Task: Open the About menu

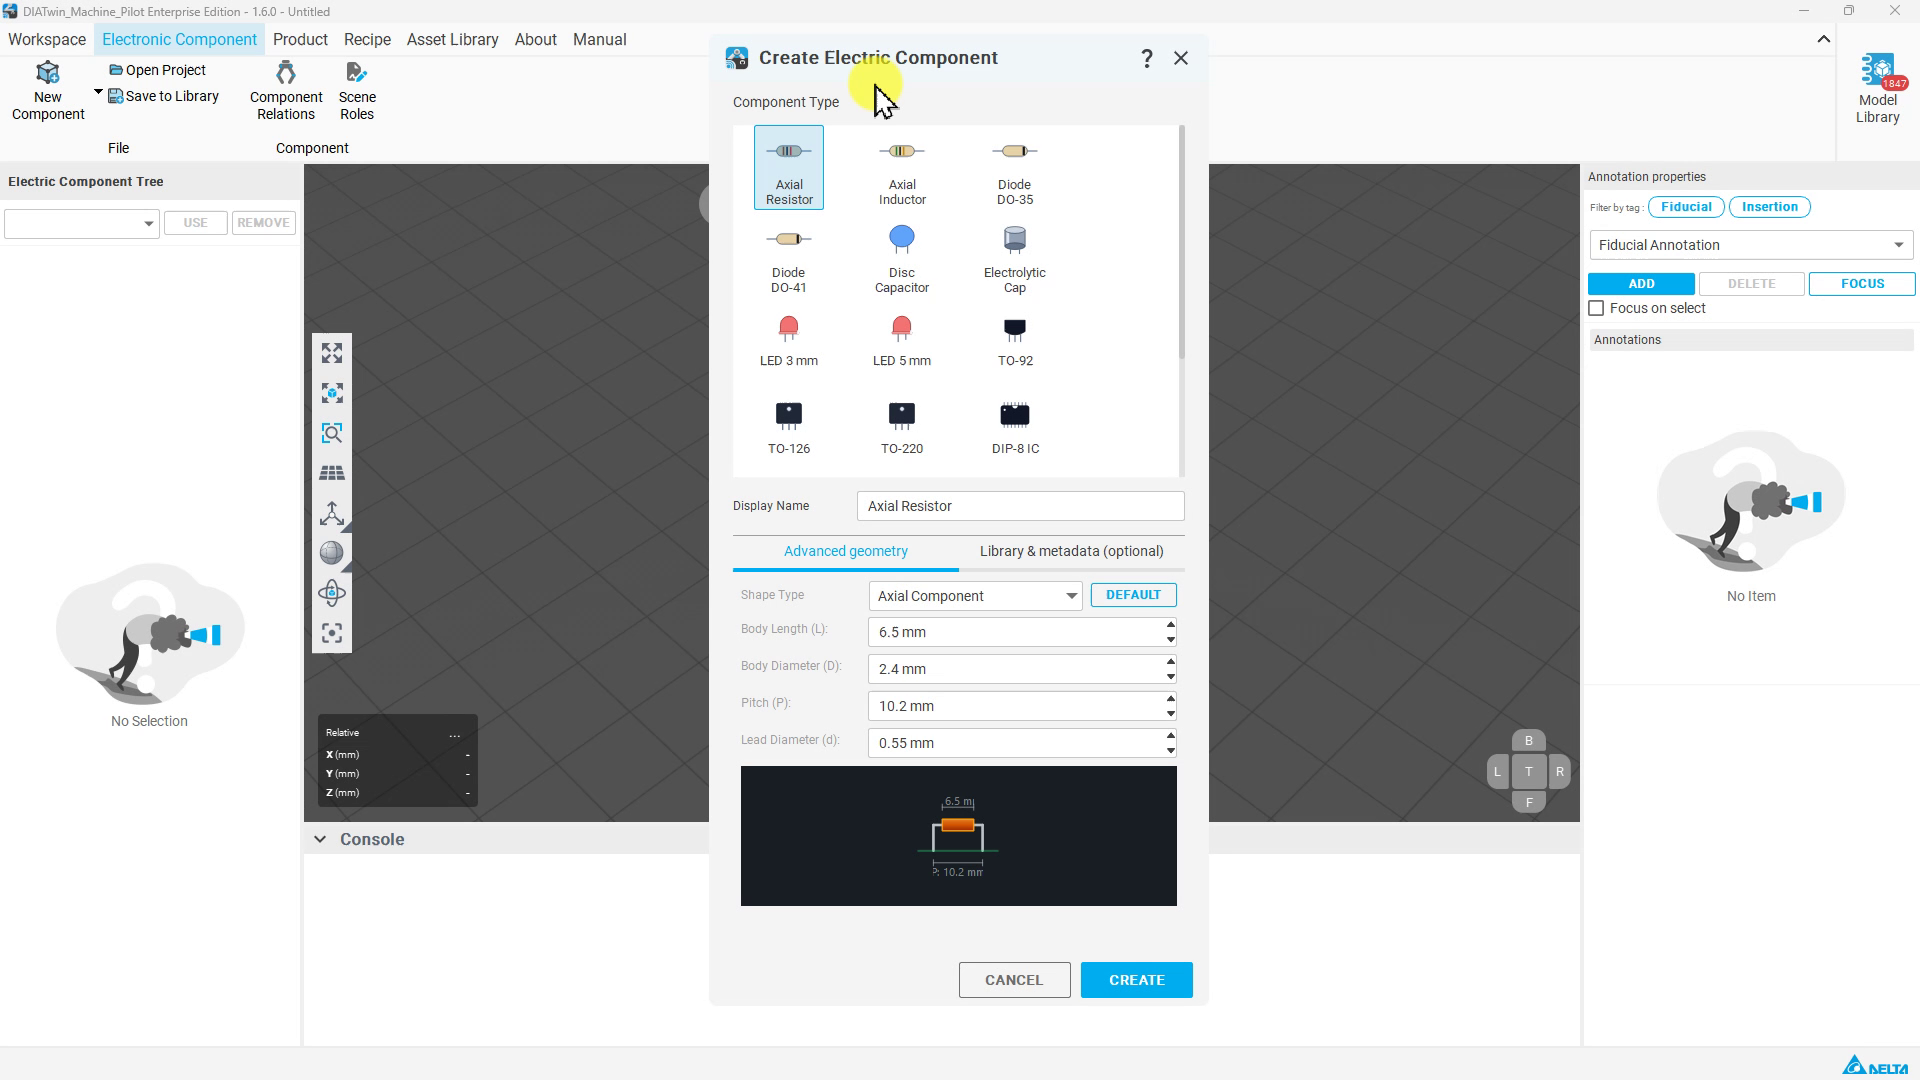Action: [x=535, y=40]
